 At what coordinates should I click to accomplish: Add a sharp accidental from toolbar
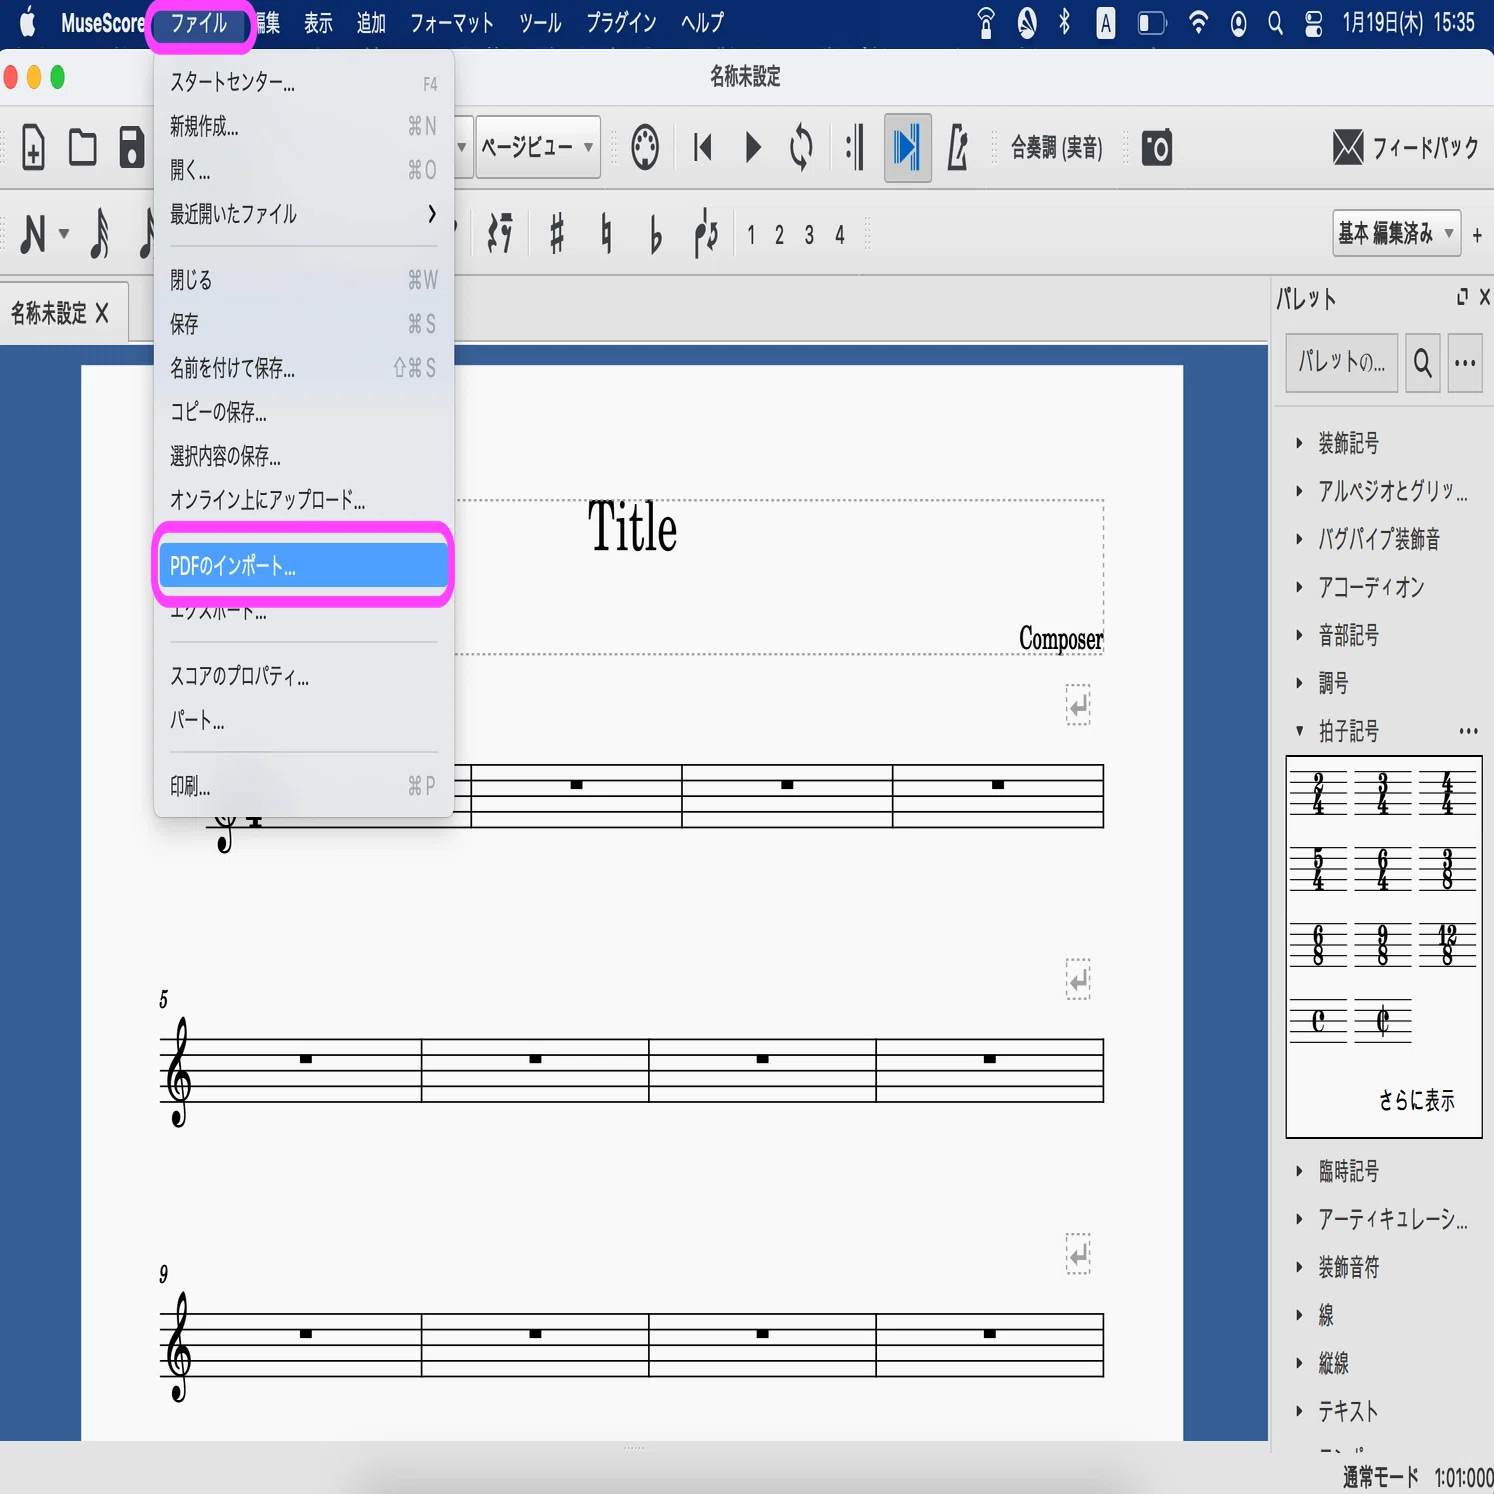point(557,234)
